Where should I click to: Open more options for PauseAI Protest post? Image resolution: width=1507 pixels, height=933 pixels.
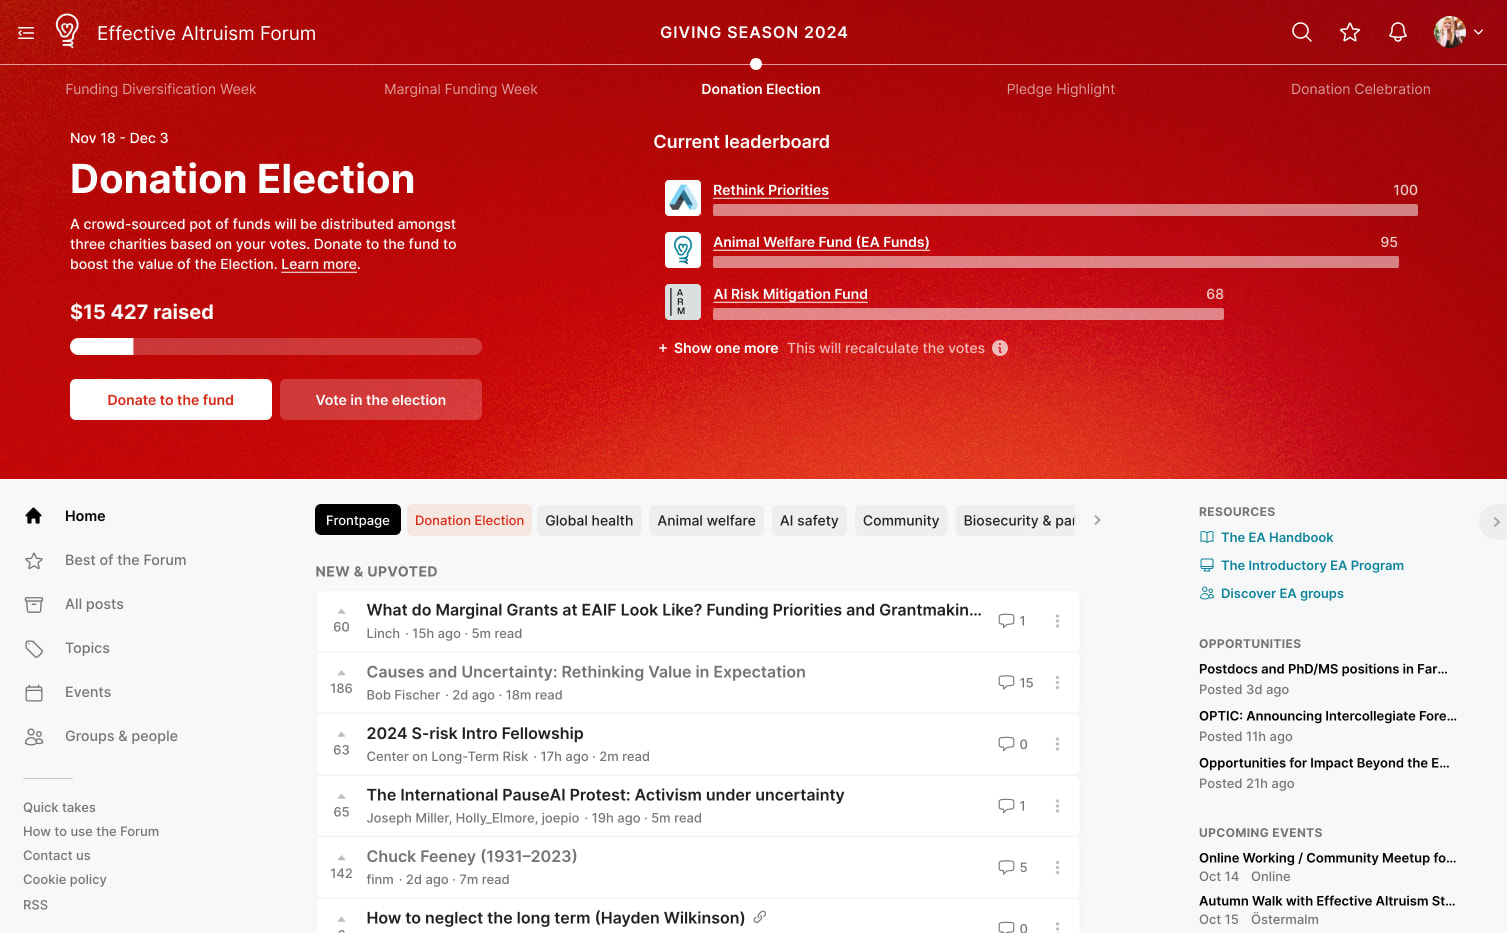tap(1057, 806)
